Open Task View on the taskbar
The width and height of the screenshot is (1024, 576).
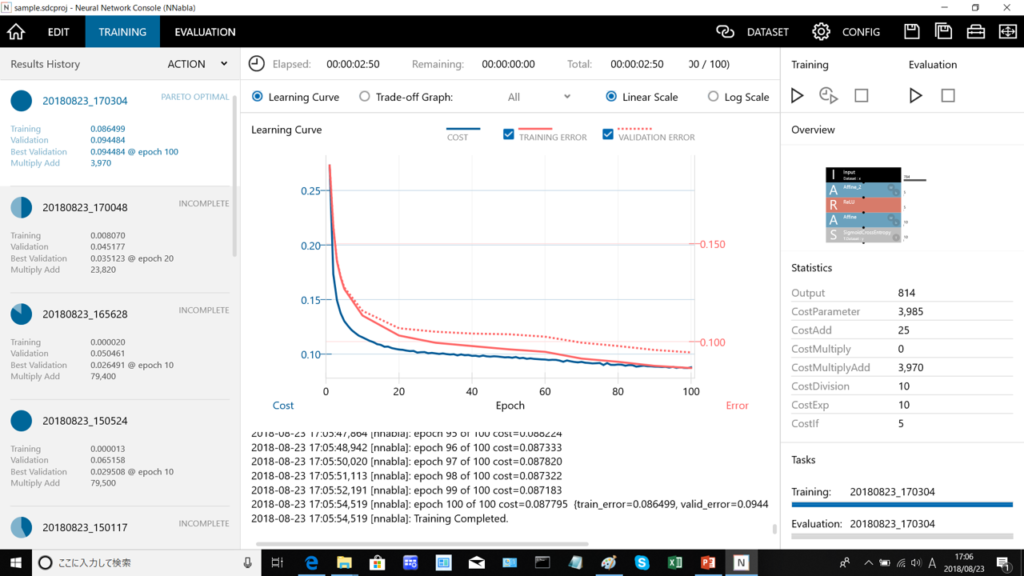click(277, 562)
